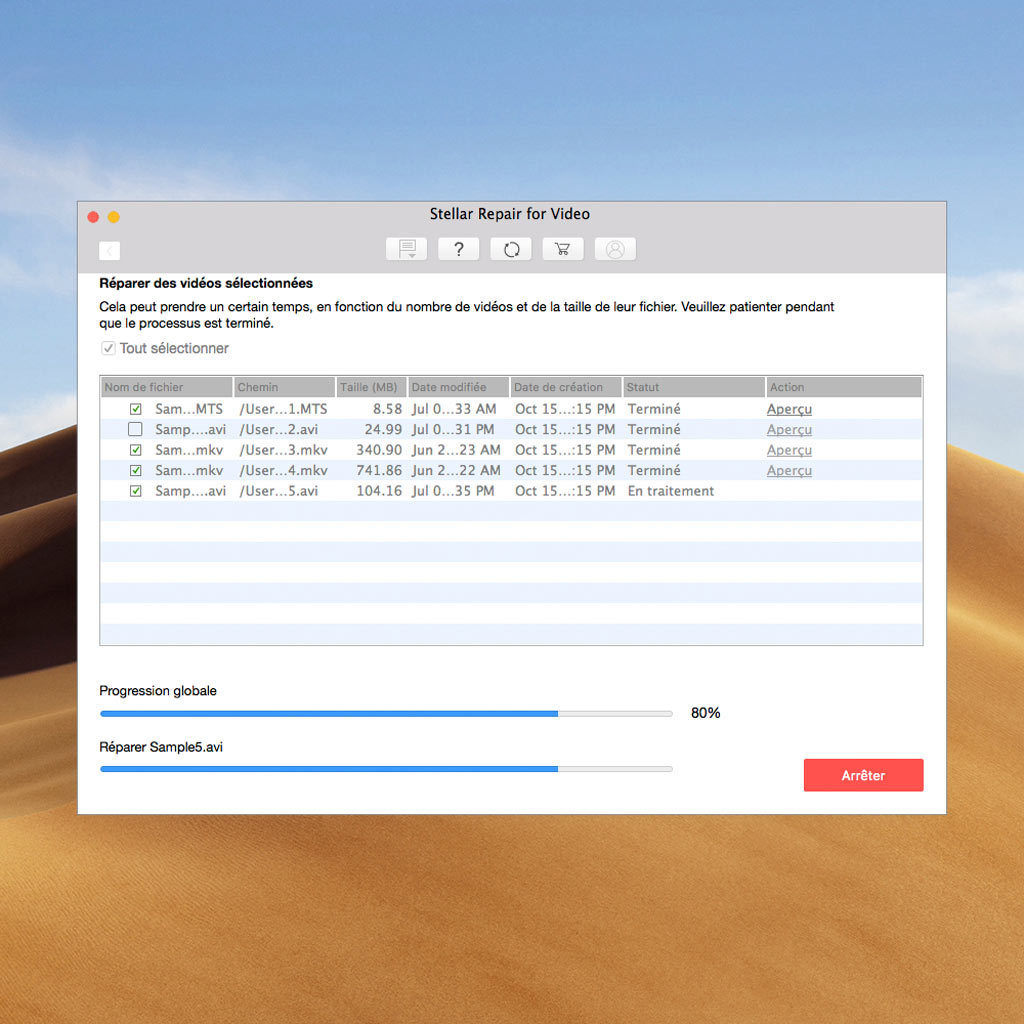Sort by Statut column header
Viewport: 1024px width, 1024px height.
pyautogui.click(x=694, y=387)
